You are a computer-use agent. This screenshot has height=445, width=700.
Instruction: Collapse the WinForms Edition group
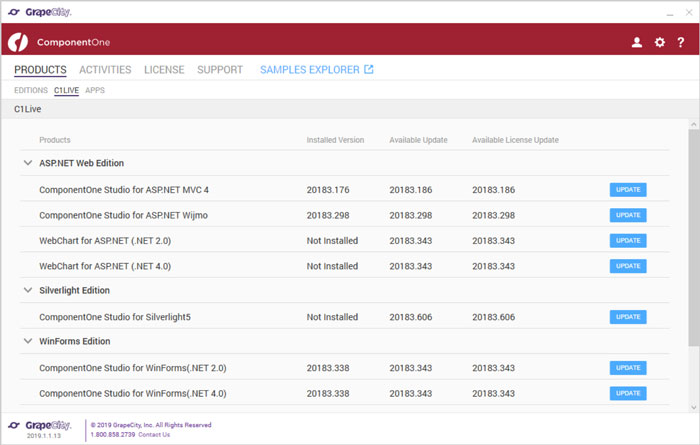coord(28,341)
